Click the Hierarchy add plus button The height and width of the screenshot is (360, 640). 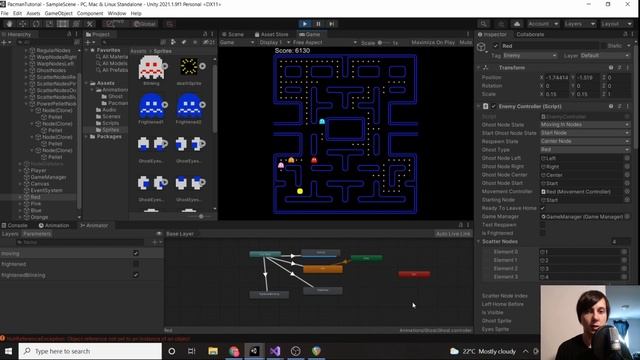4,42
